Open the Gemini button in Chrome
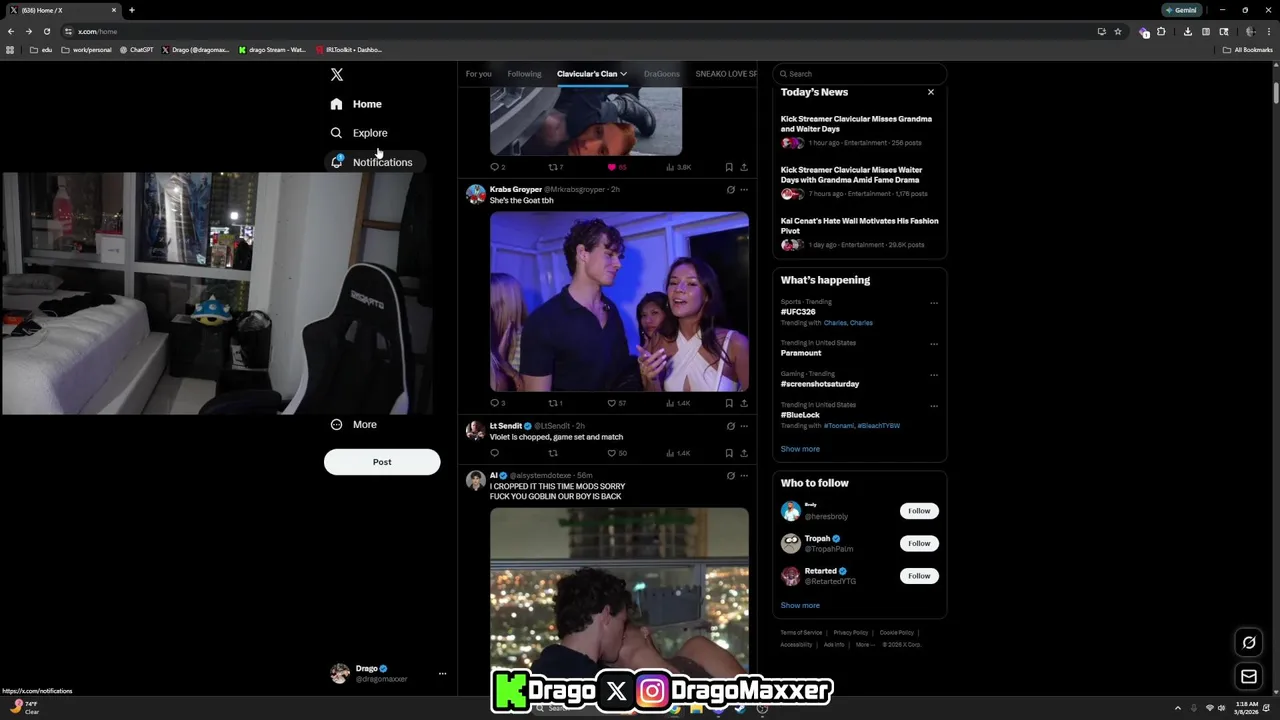This screenshot has width=1280, height=720. 1181,10
